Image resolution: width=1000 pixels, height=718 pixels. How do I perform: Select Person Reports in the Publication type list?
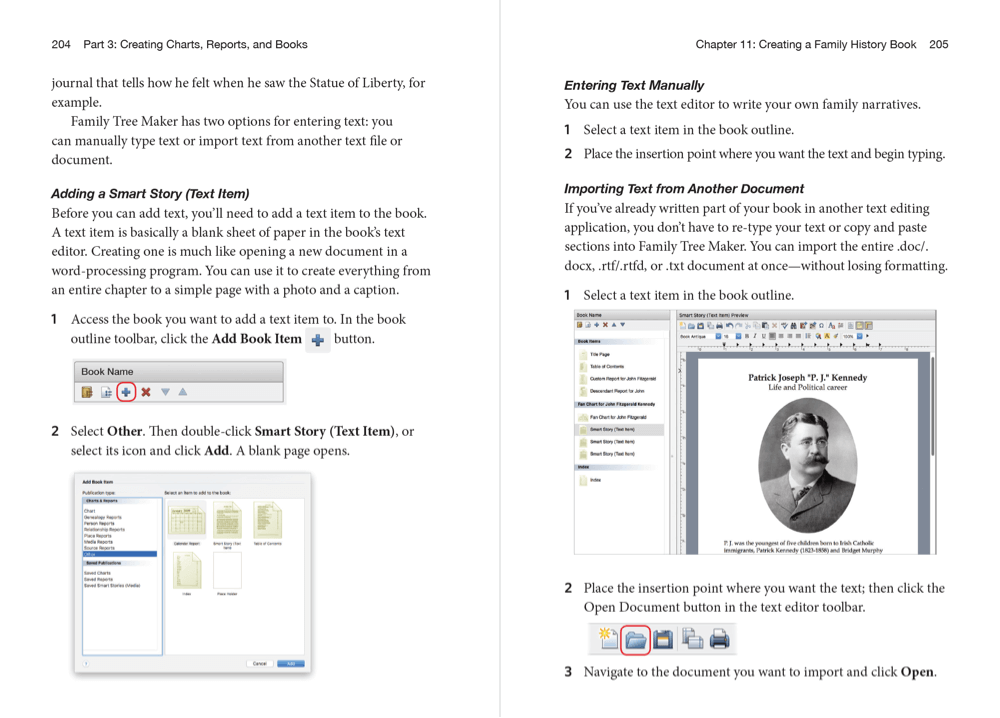tap(99, 524)
